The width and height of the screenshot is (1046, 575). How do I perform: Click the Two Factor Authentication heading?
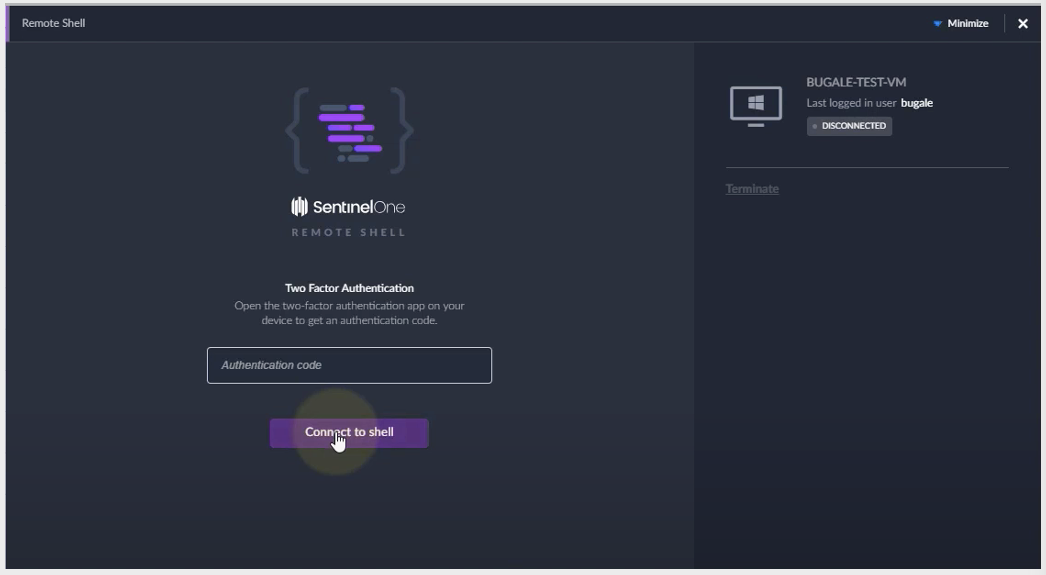(349, 288)
